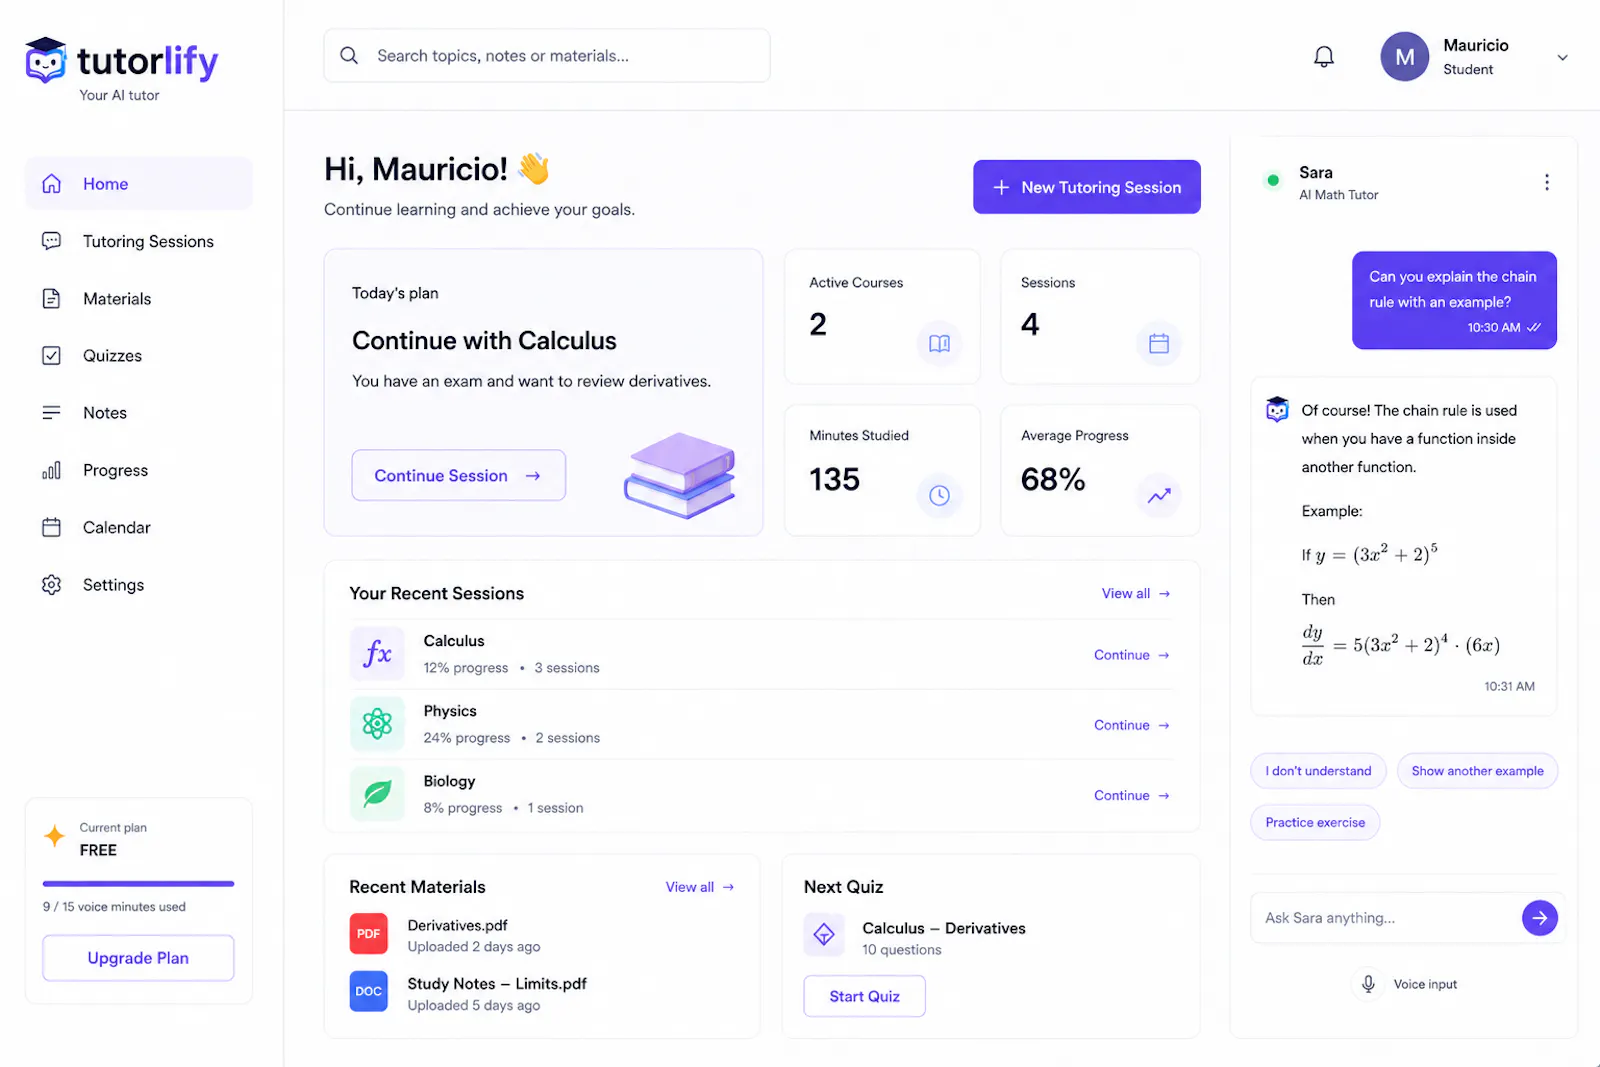Click the 68% average progress value

[x=1052, y=479]
